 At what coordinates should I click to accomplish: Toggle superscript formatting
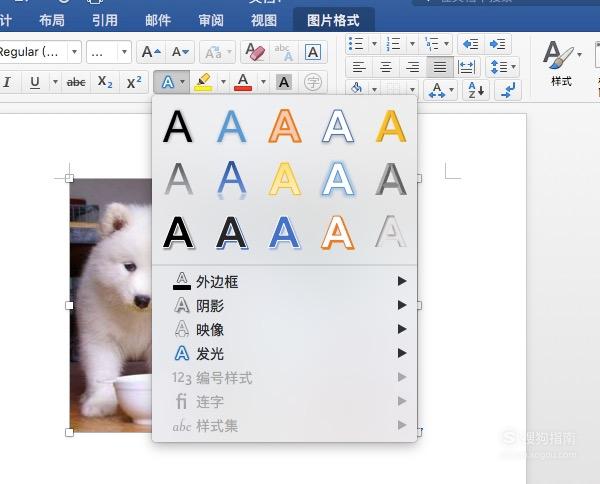click(134, 82)
